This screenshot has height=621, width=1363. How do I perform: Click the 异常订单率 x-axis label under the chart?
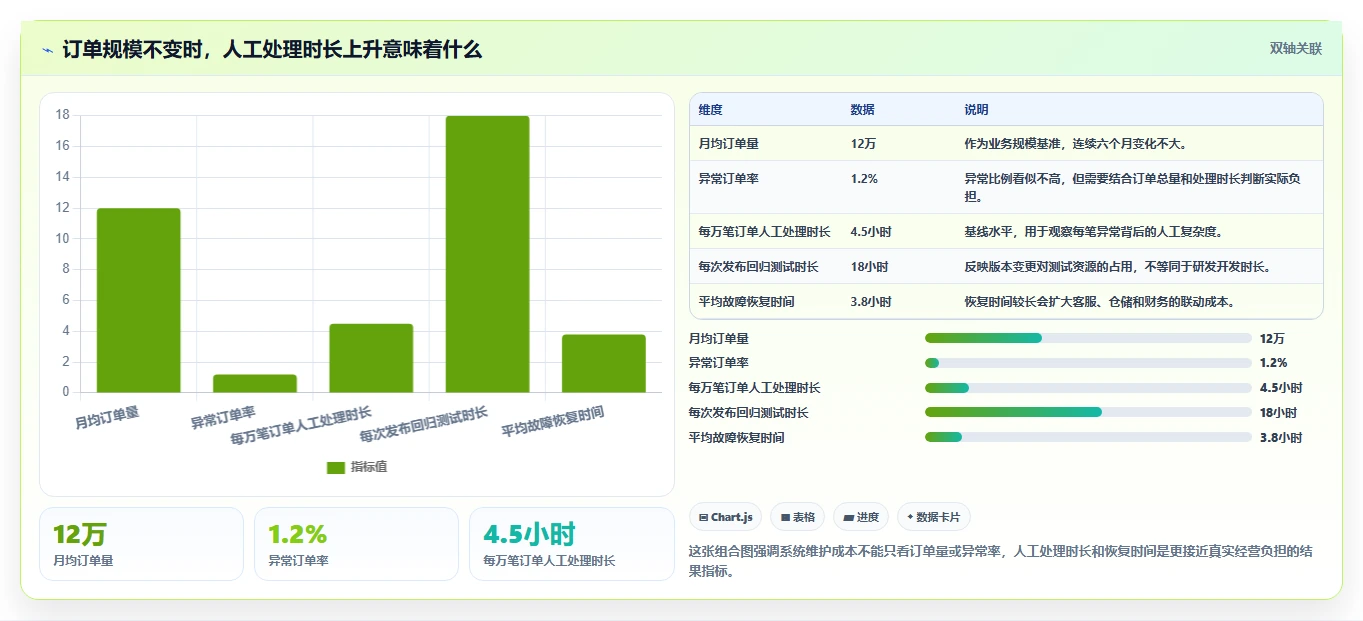tap(223, 417)
